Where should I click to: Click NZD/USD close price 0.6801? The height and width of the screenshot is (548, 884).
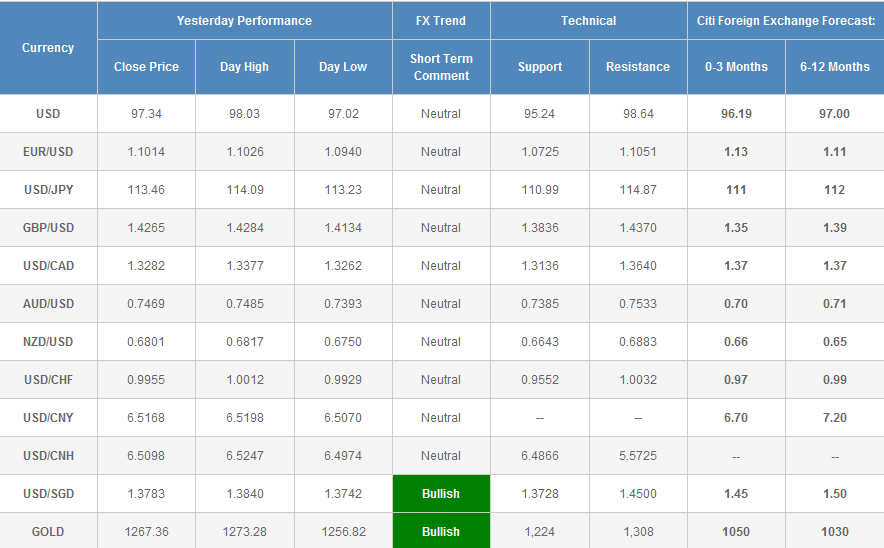click(x=146, y=342)
